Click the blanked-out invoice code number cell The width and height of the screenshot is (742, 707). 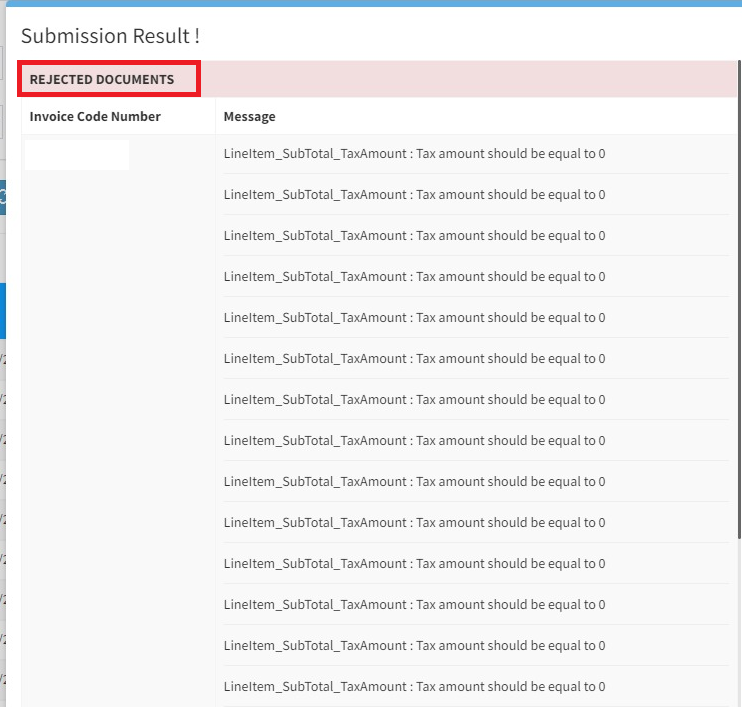click(x=77, y=155)
